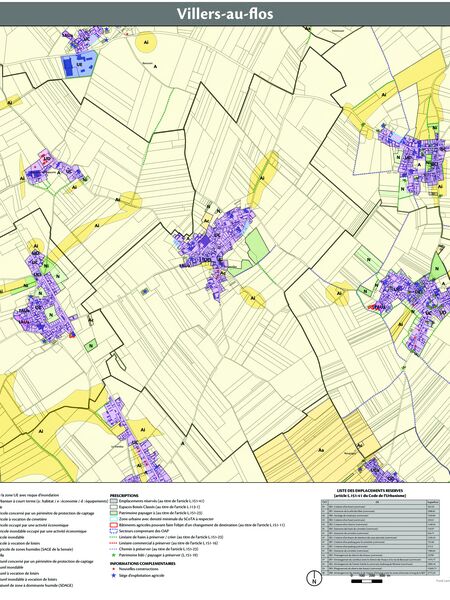This screenshot has width=450, height=600.
Task: Click the blue star 'Siège d'exploitation agricole' legend icon
Action: [113, 575]
